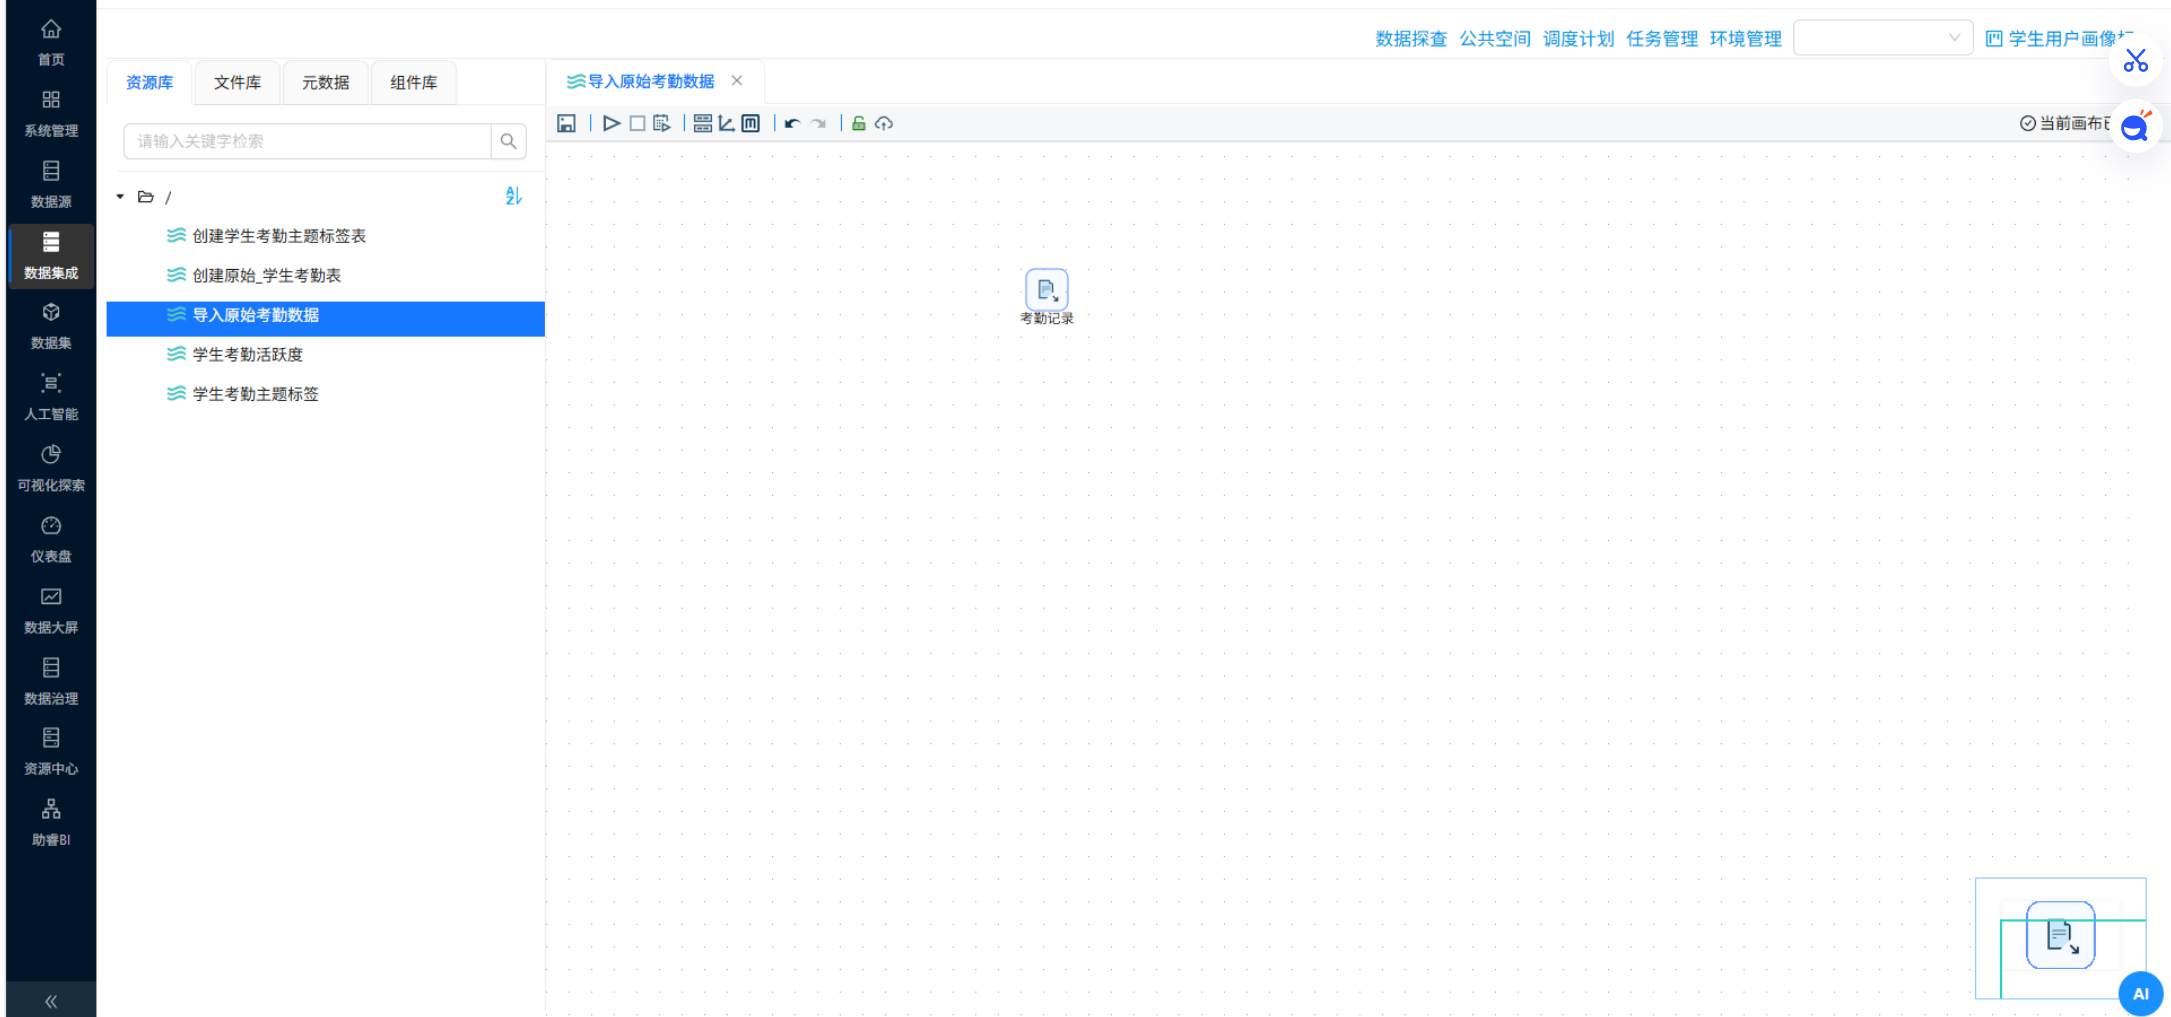Close the 导入原始考勤数据 tab

pos(737,81)
